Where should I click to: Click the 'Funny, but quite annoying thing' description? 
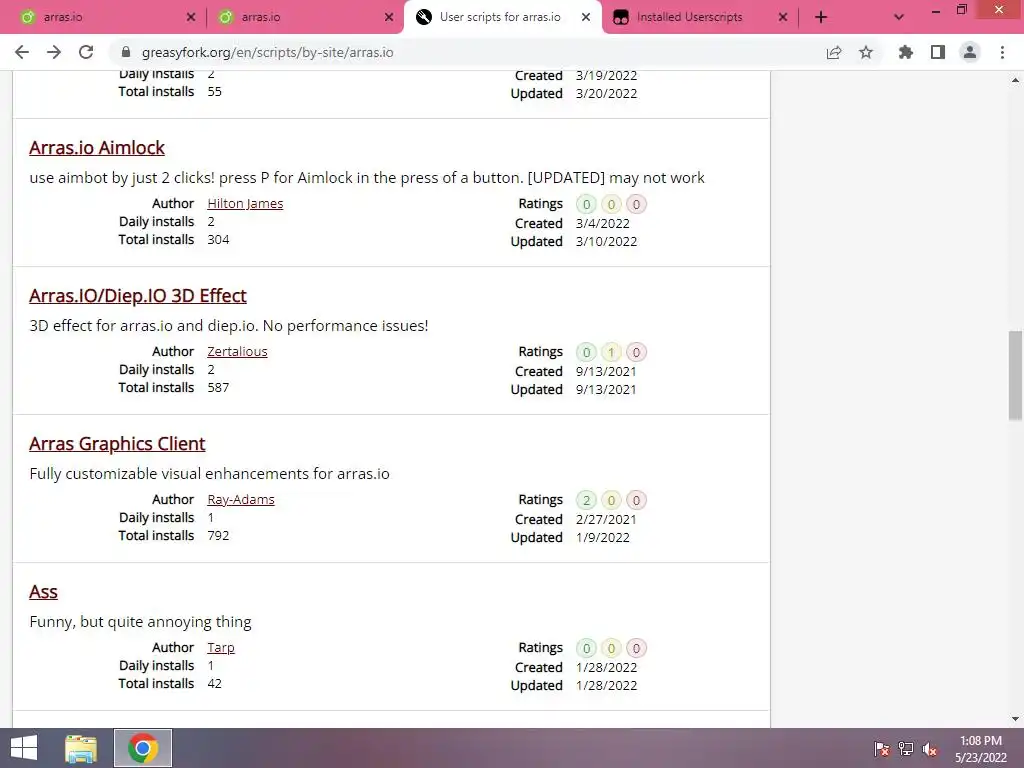click(140, 622)
